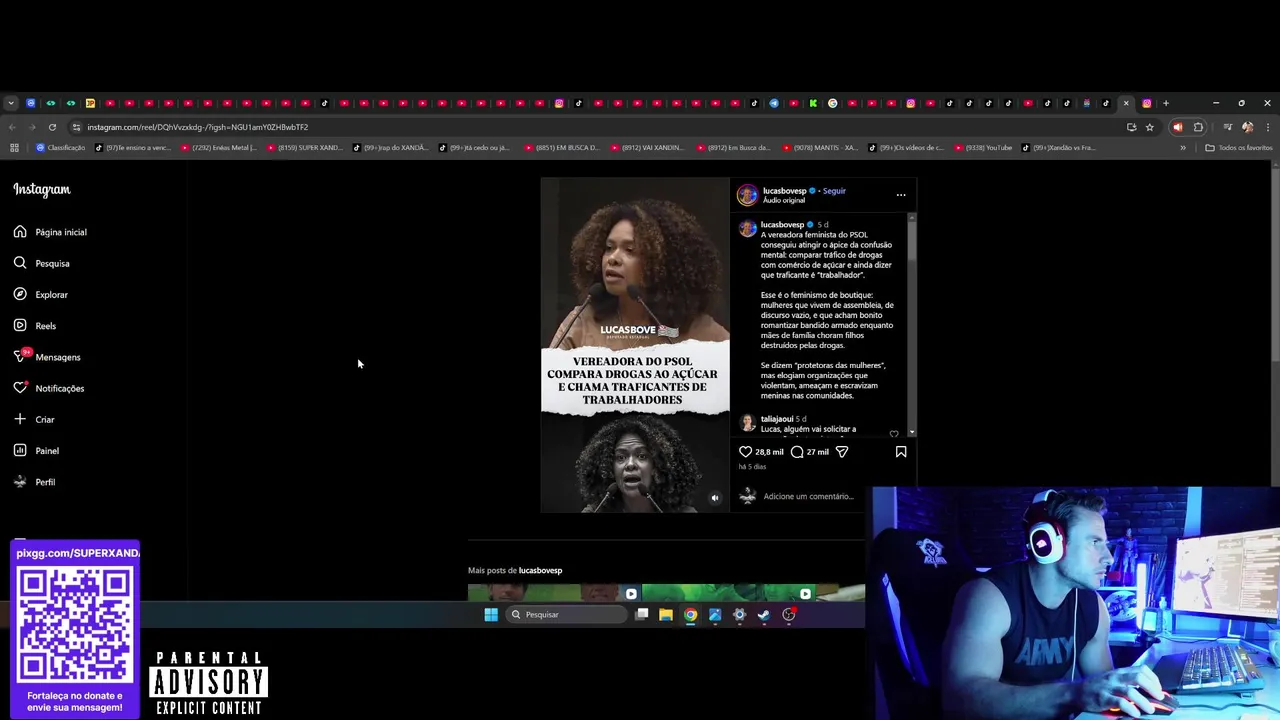Open the SUPER XAND... bookmark
This screenshot has width=1280, height=720.
click(305, 148)
